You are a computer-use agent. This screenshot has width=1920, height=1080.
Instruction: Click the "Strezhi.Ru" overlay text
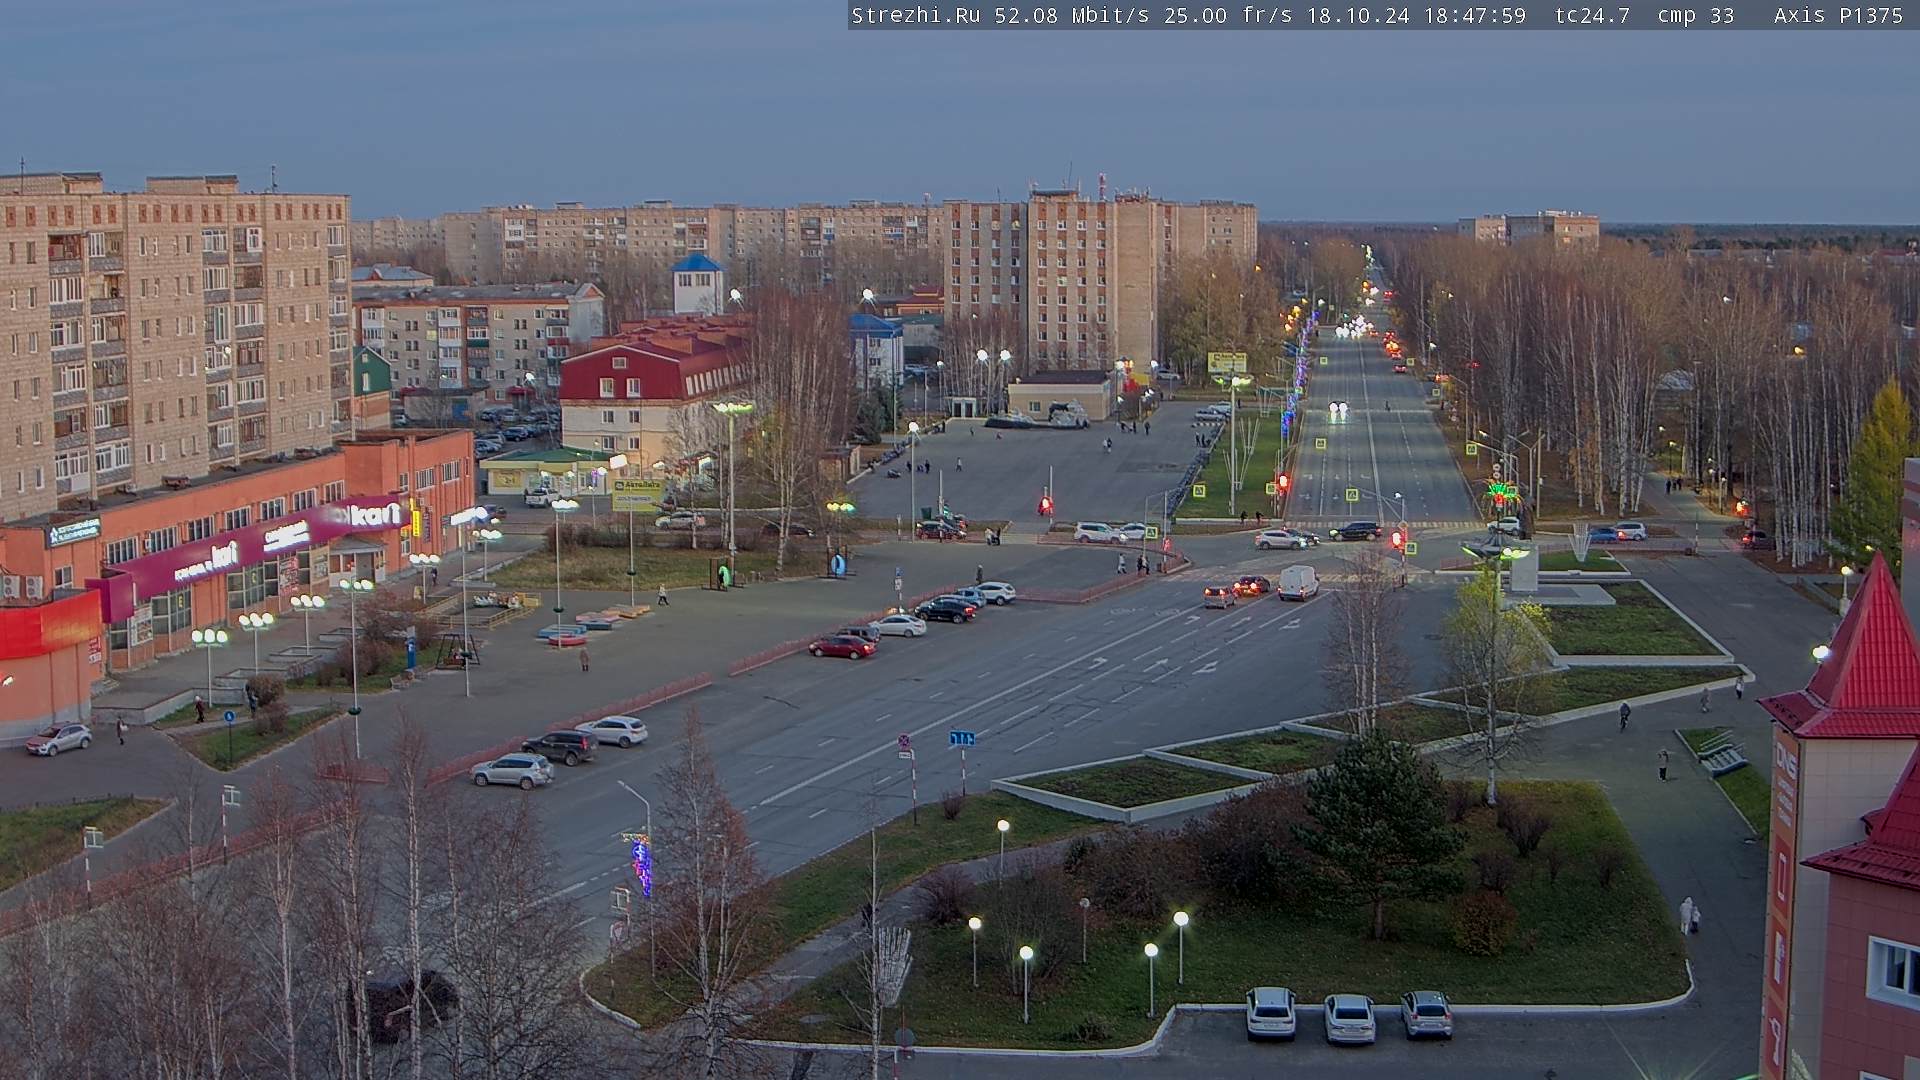915,15
